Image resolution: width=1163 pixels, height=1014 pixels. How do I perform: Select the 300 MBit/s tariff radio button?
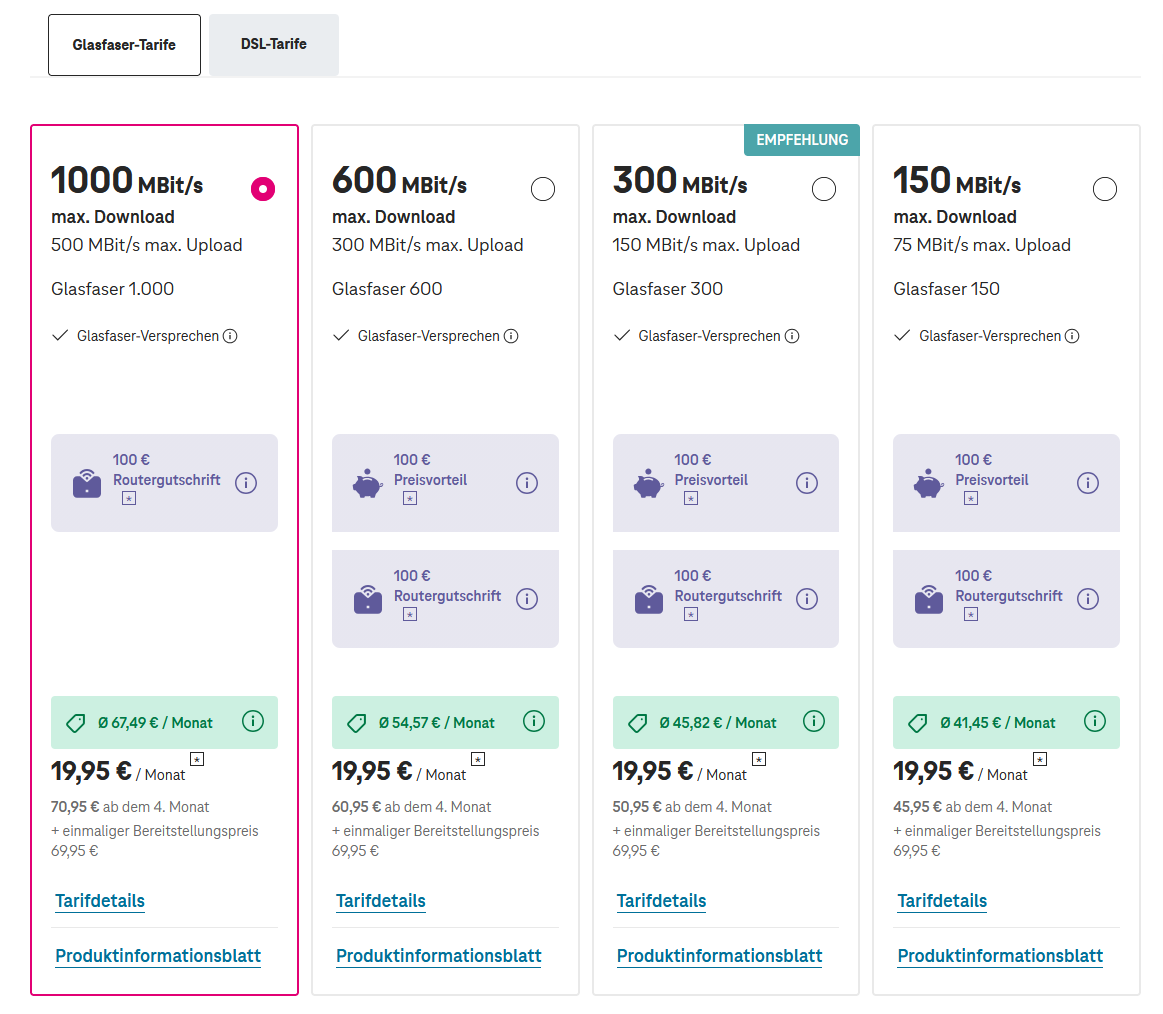click(823, 189)
